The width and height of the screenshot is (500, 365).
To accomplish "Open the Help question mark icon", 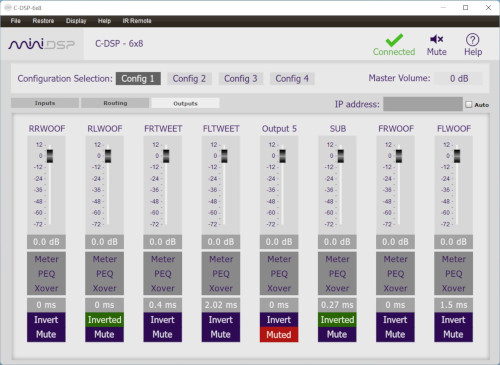I will click(x=472, y=40).
